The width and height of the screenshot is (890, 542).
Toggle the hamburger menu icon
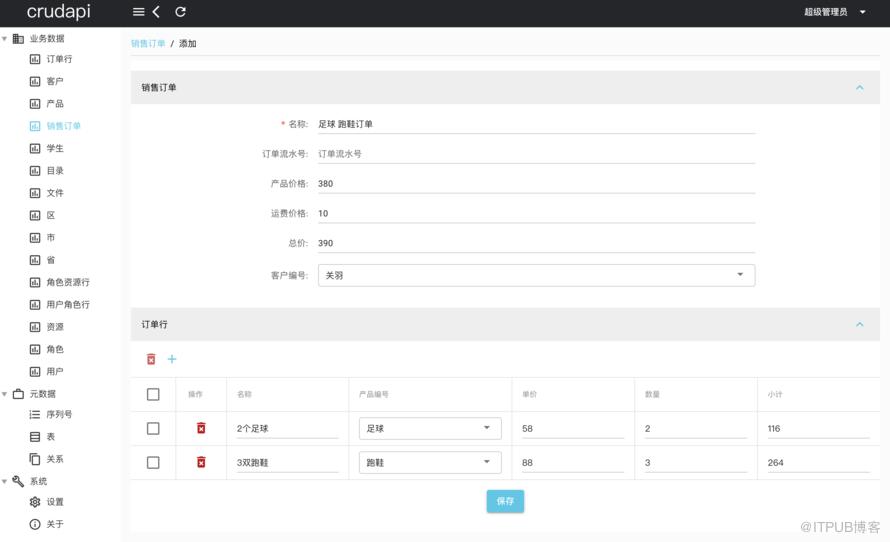click(138, 12)
